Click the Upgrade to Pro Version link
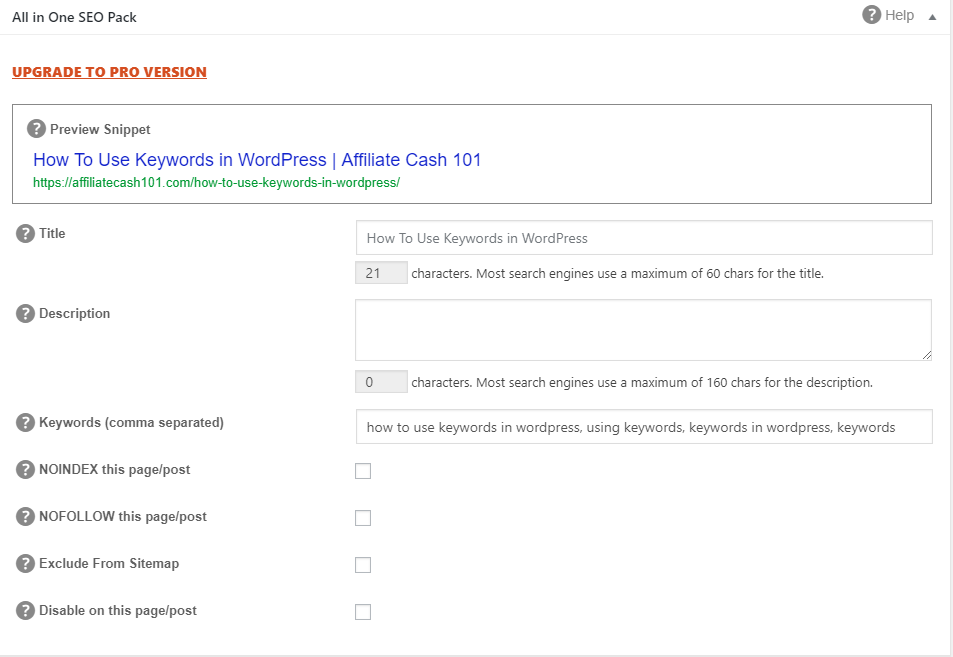The image size is (953, 657). [x=109, y=72]
